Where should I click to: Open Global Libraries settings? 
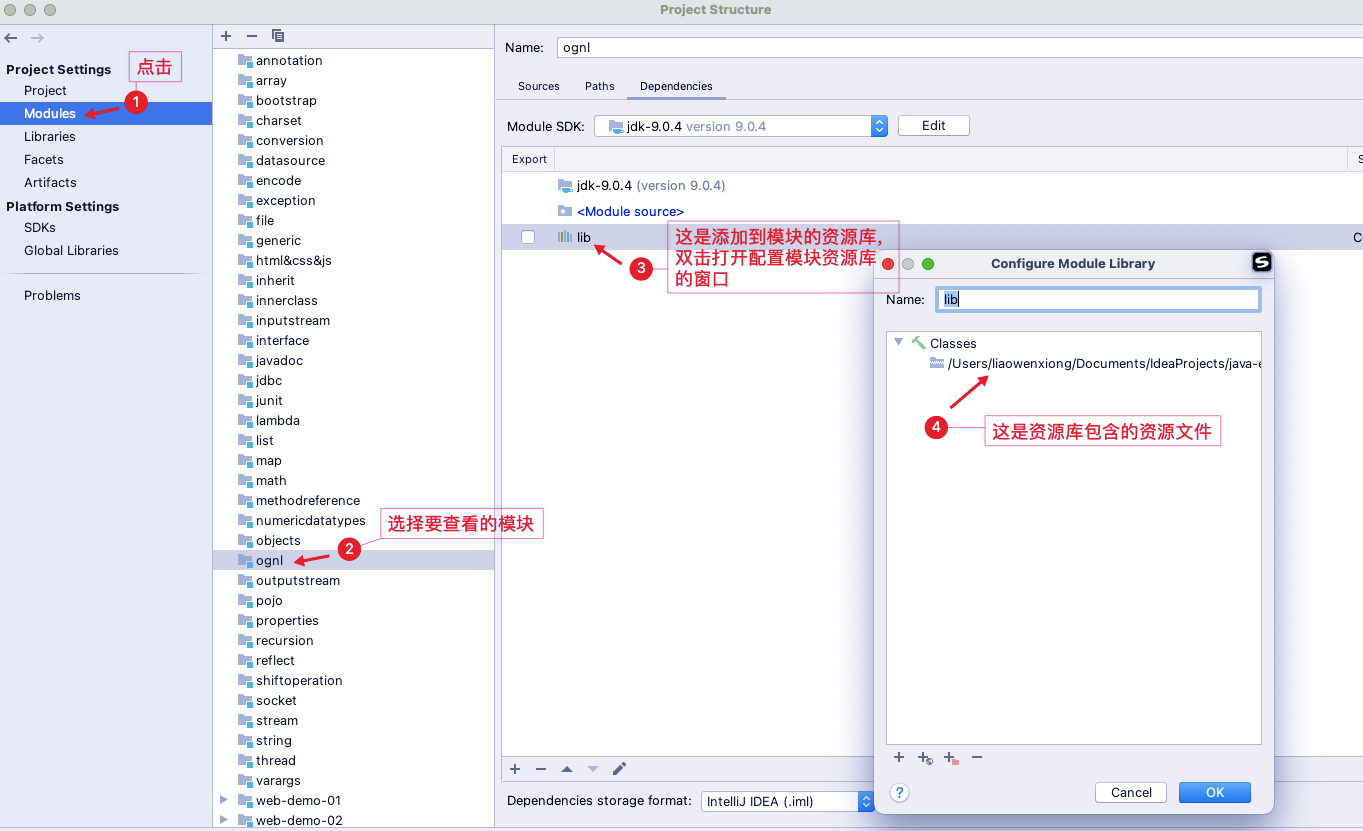(x=71, y=250)
